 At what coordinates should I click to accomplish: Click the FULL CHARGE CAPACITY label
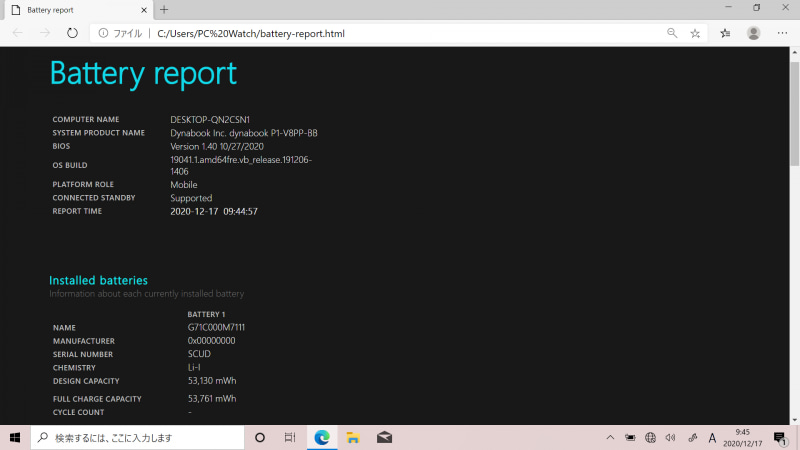coord(97,399)
